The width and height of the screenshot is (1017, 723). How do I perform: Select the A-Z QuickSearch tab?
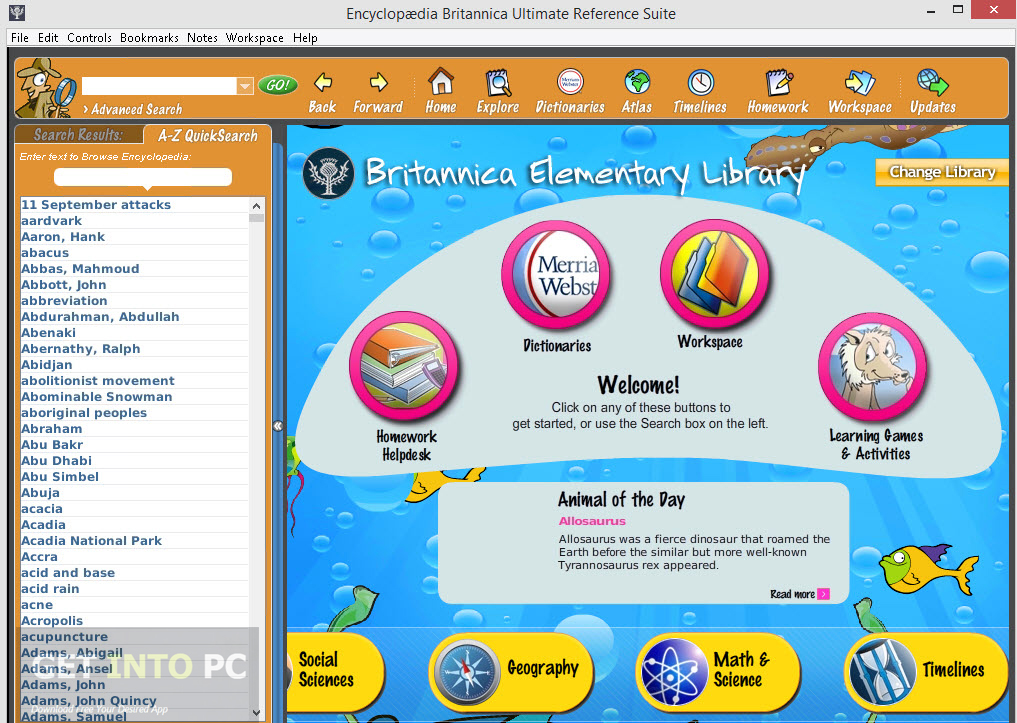pos(208,135)
